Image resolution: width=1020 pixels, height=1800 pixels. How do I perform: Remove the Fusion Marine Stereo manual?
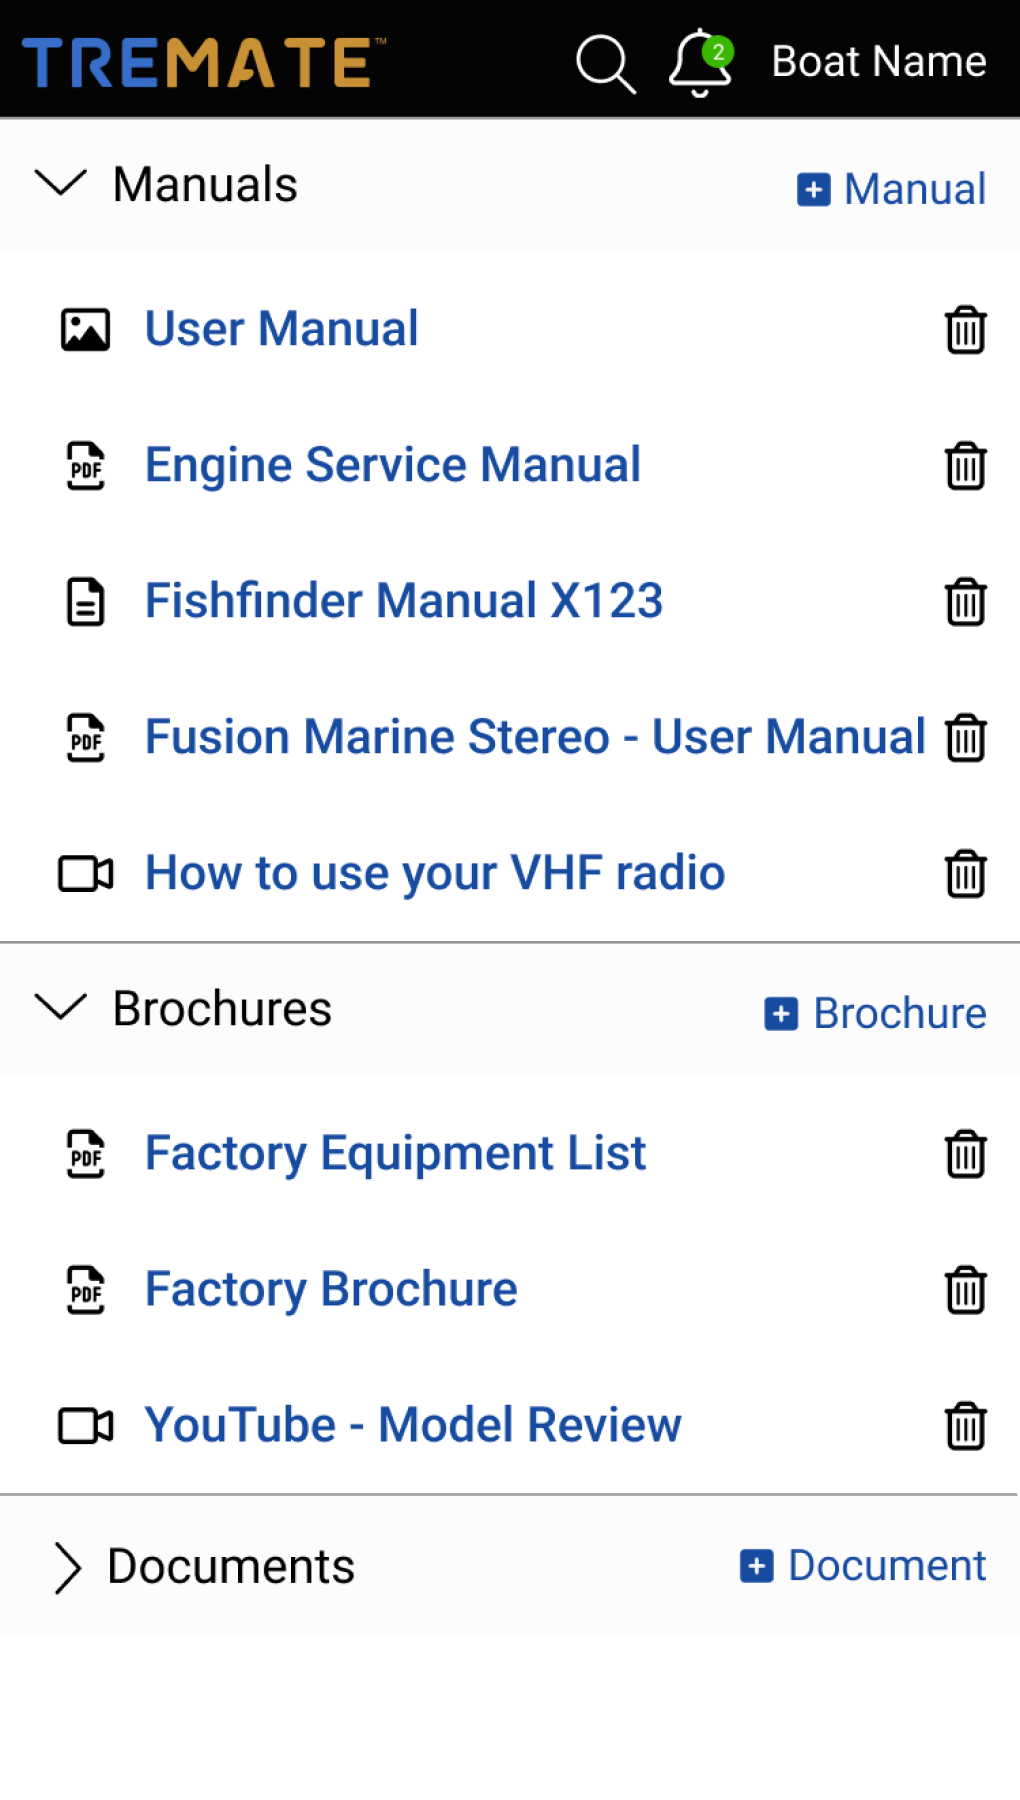[965, 738]
